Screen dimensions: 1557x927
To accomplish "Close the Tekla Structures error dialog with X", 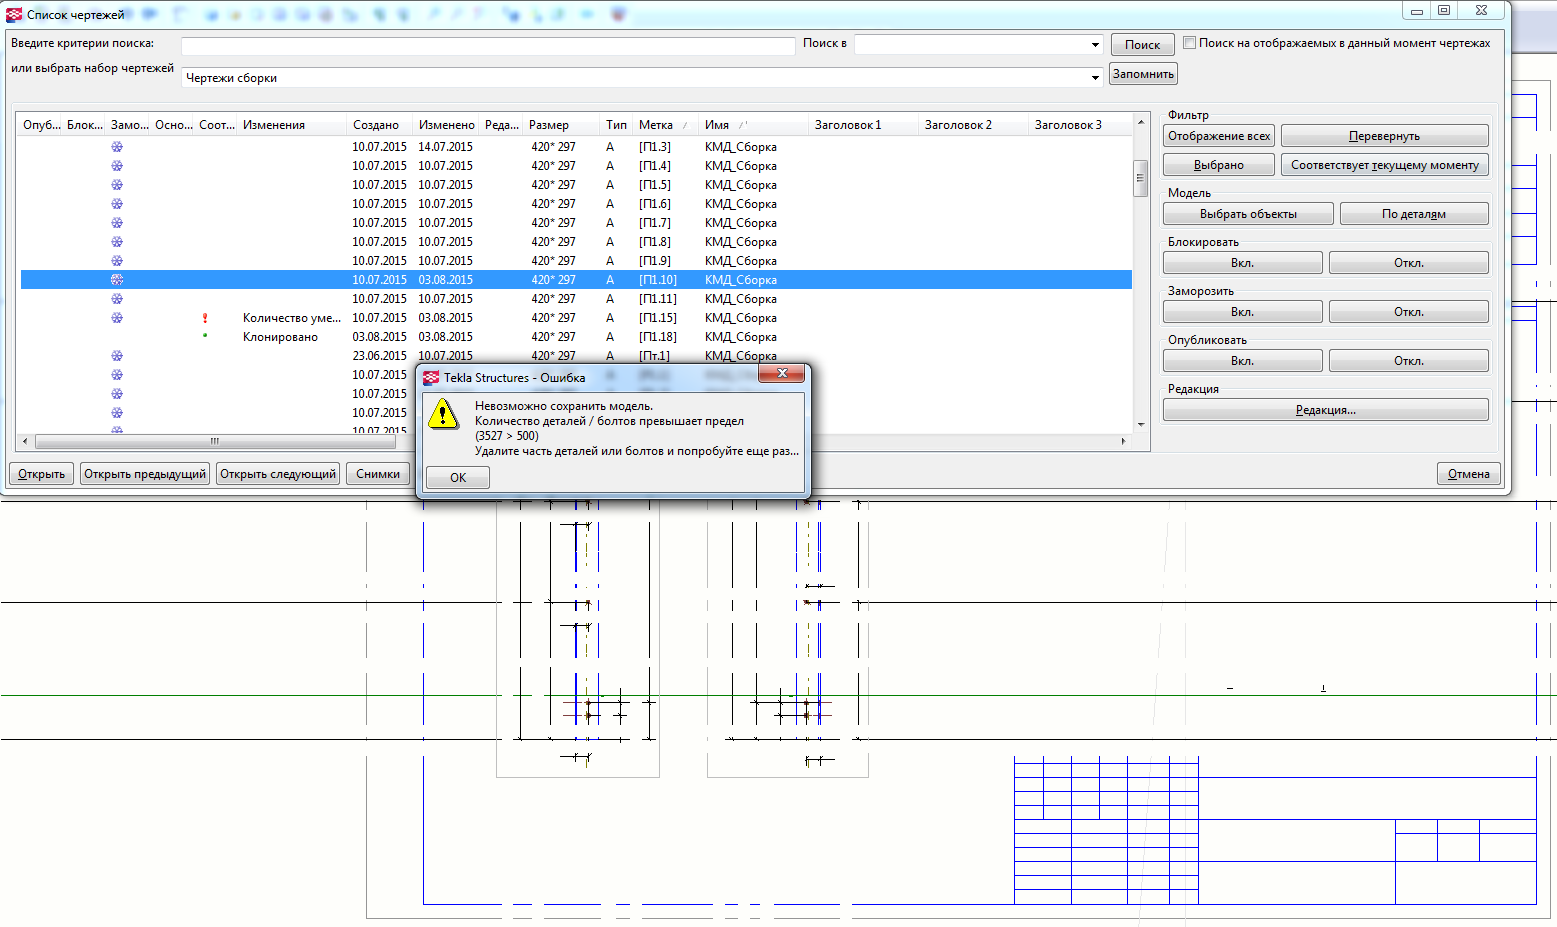I will (782, 373).
